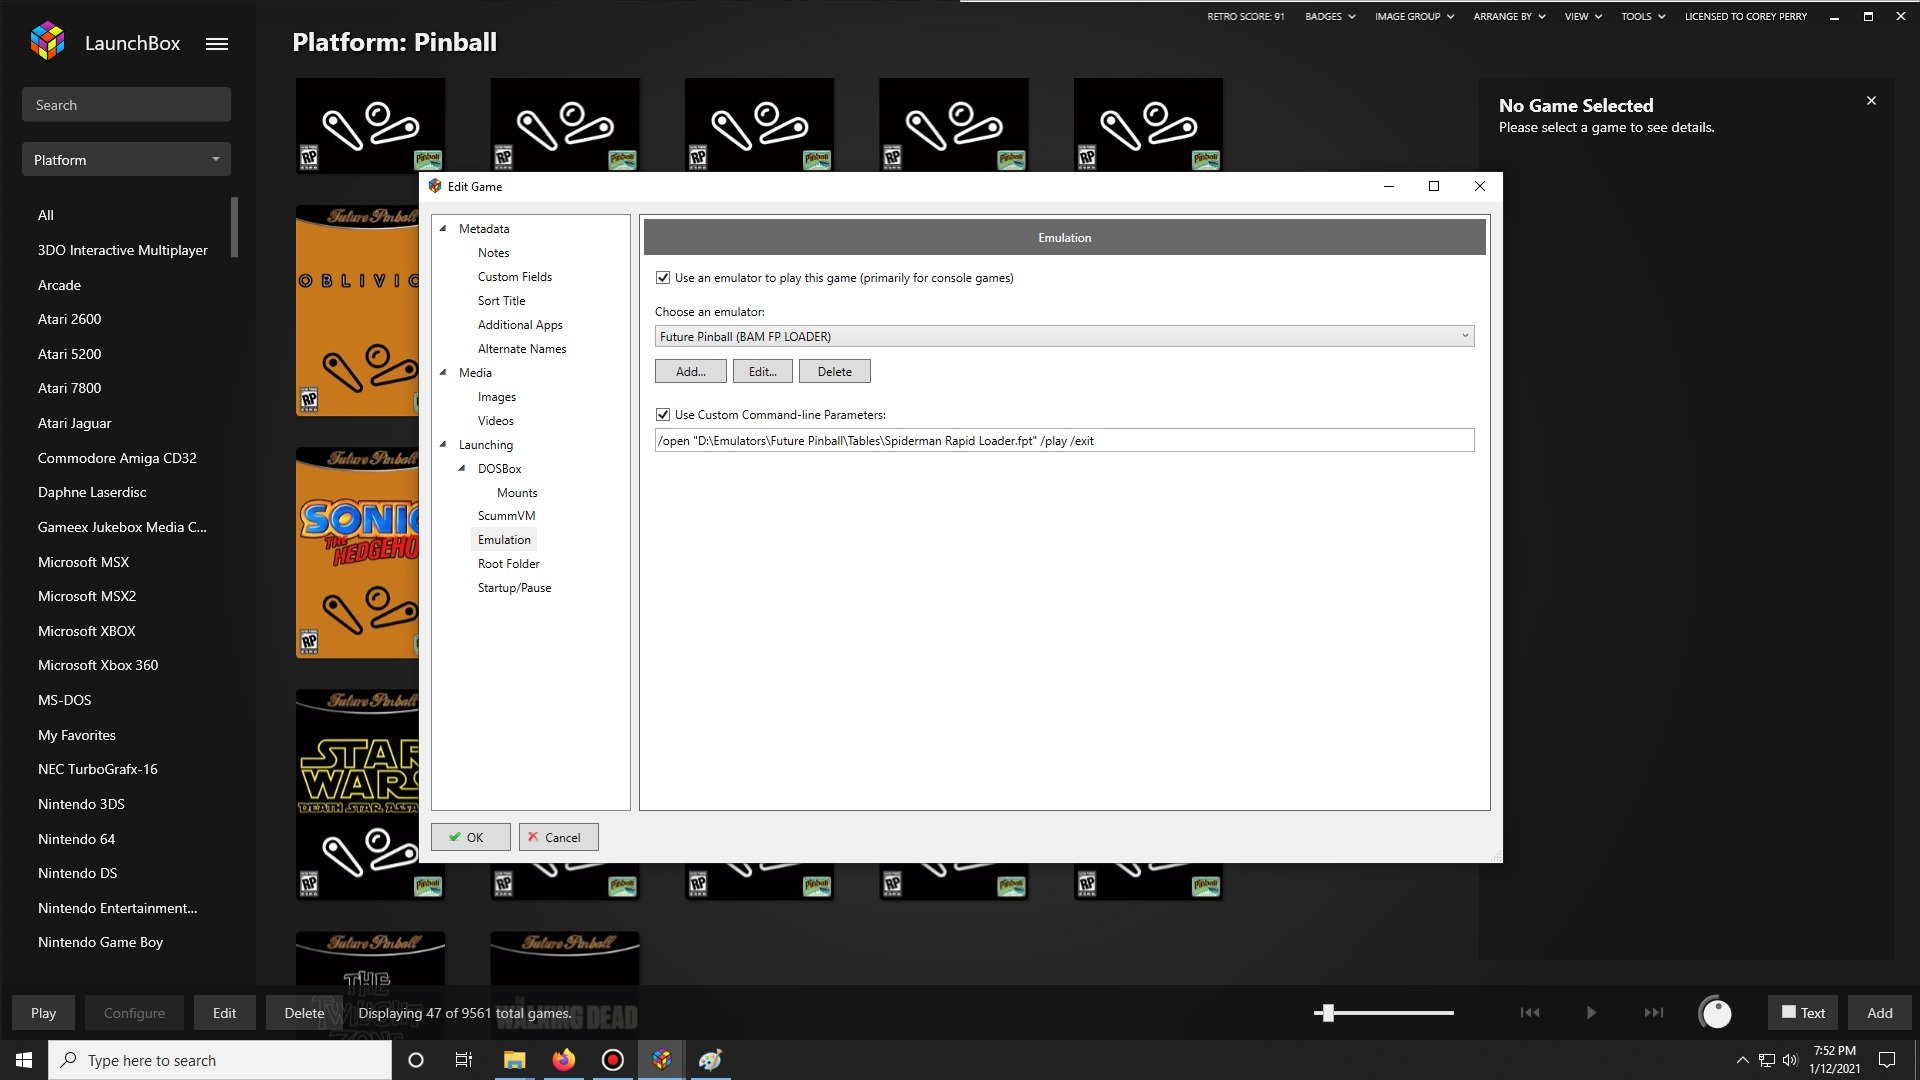1920x1080 pixels.
Task: Click the round volume knob icon
Action: (1716, 1013)
